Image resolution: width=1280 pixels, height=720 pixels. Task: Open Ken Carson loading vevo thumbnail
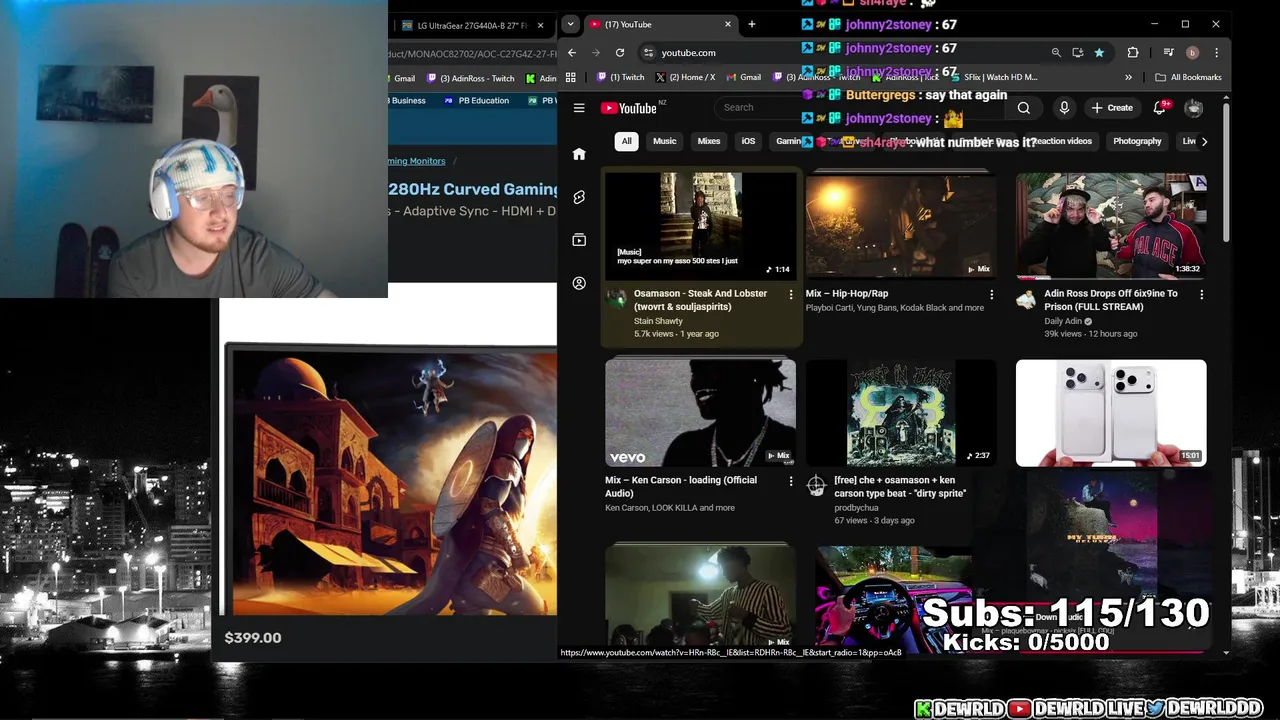tap(700, 413)
